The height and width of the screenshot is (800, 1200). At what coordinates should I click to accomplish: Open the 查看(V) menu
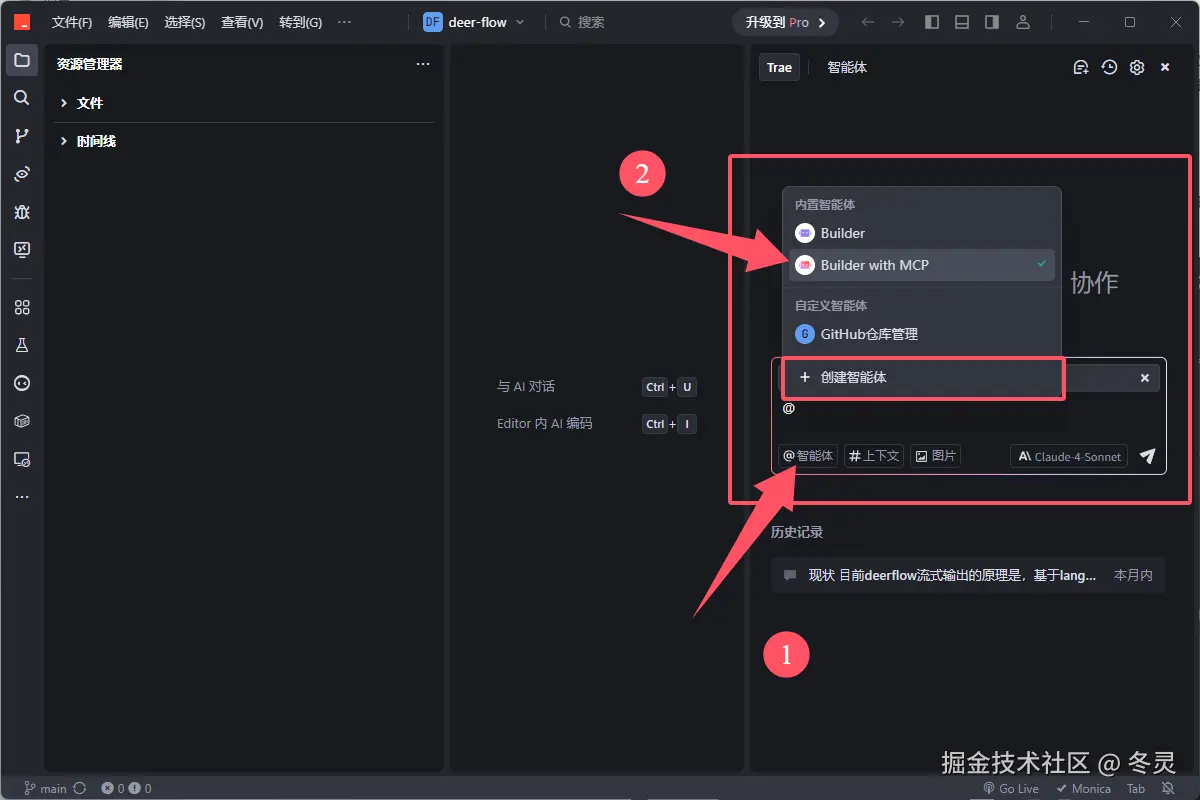(242, 22)
